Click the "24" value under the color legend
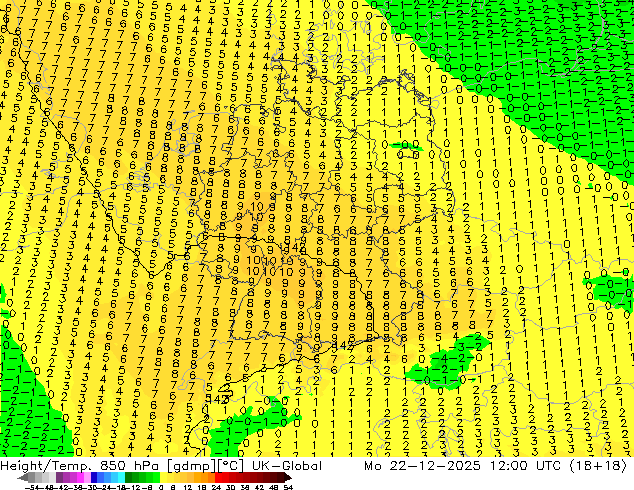The width and height of the screenshot is (634, 490). click(216, 487)
